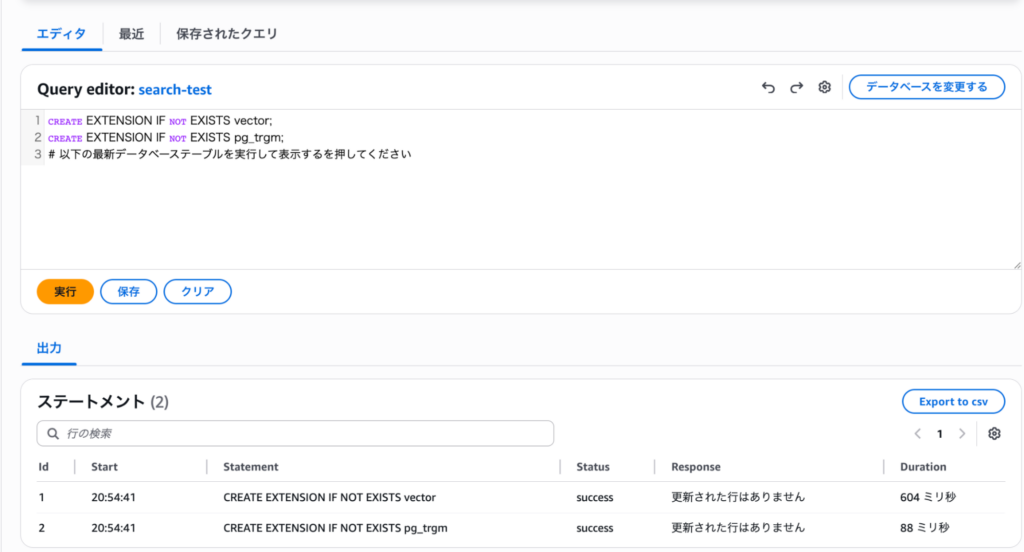The image size is (1024, 552).
Task: Go to the previous page of statements
Action: (917, 434)
